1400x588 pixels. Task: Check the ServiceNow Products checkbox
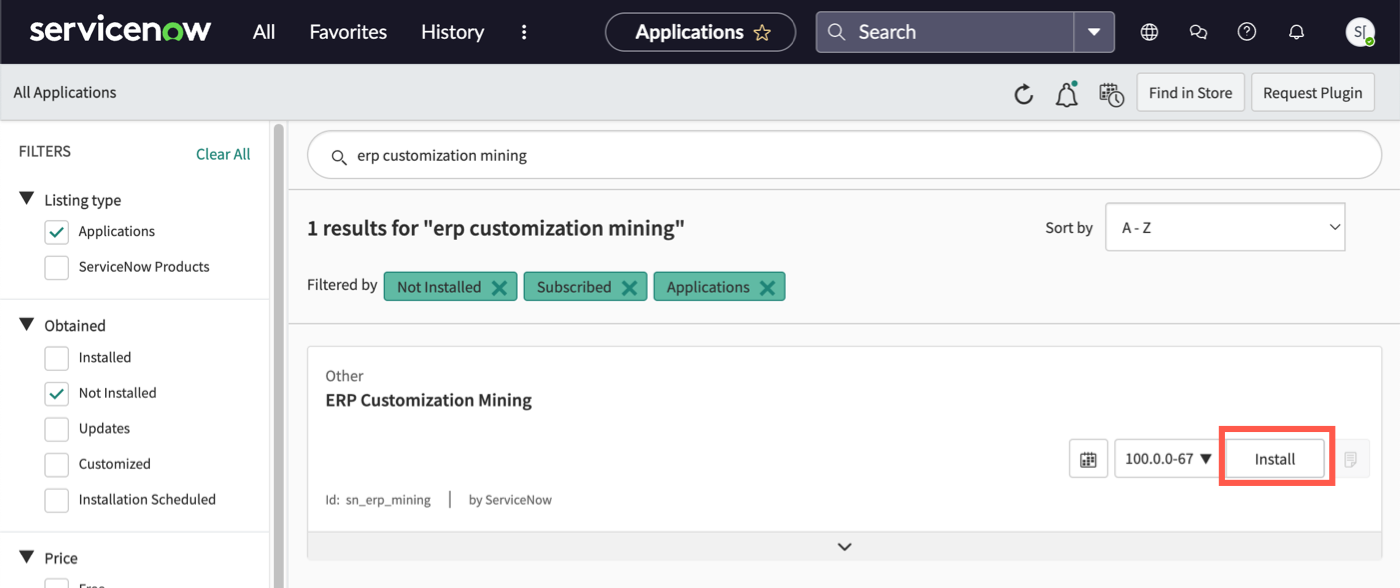(57, 268)
